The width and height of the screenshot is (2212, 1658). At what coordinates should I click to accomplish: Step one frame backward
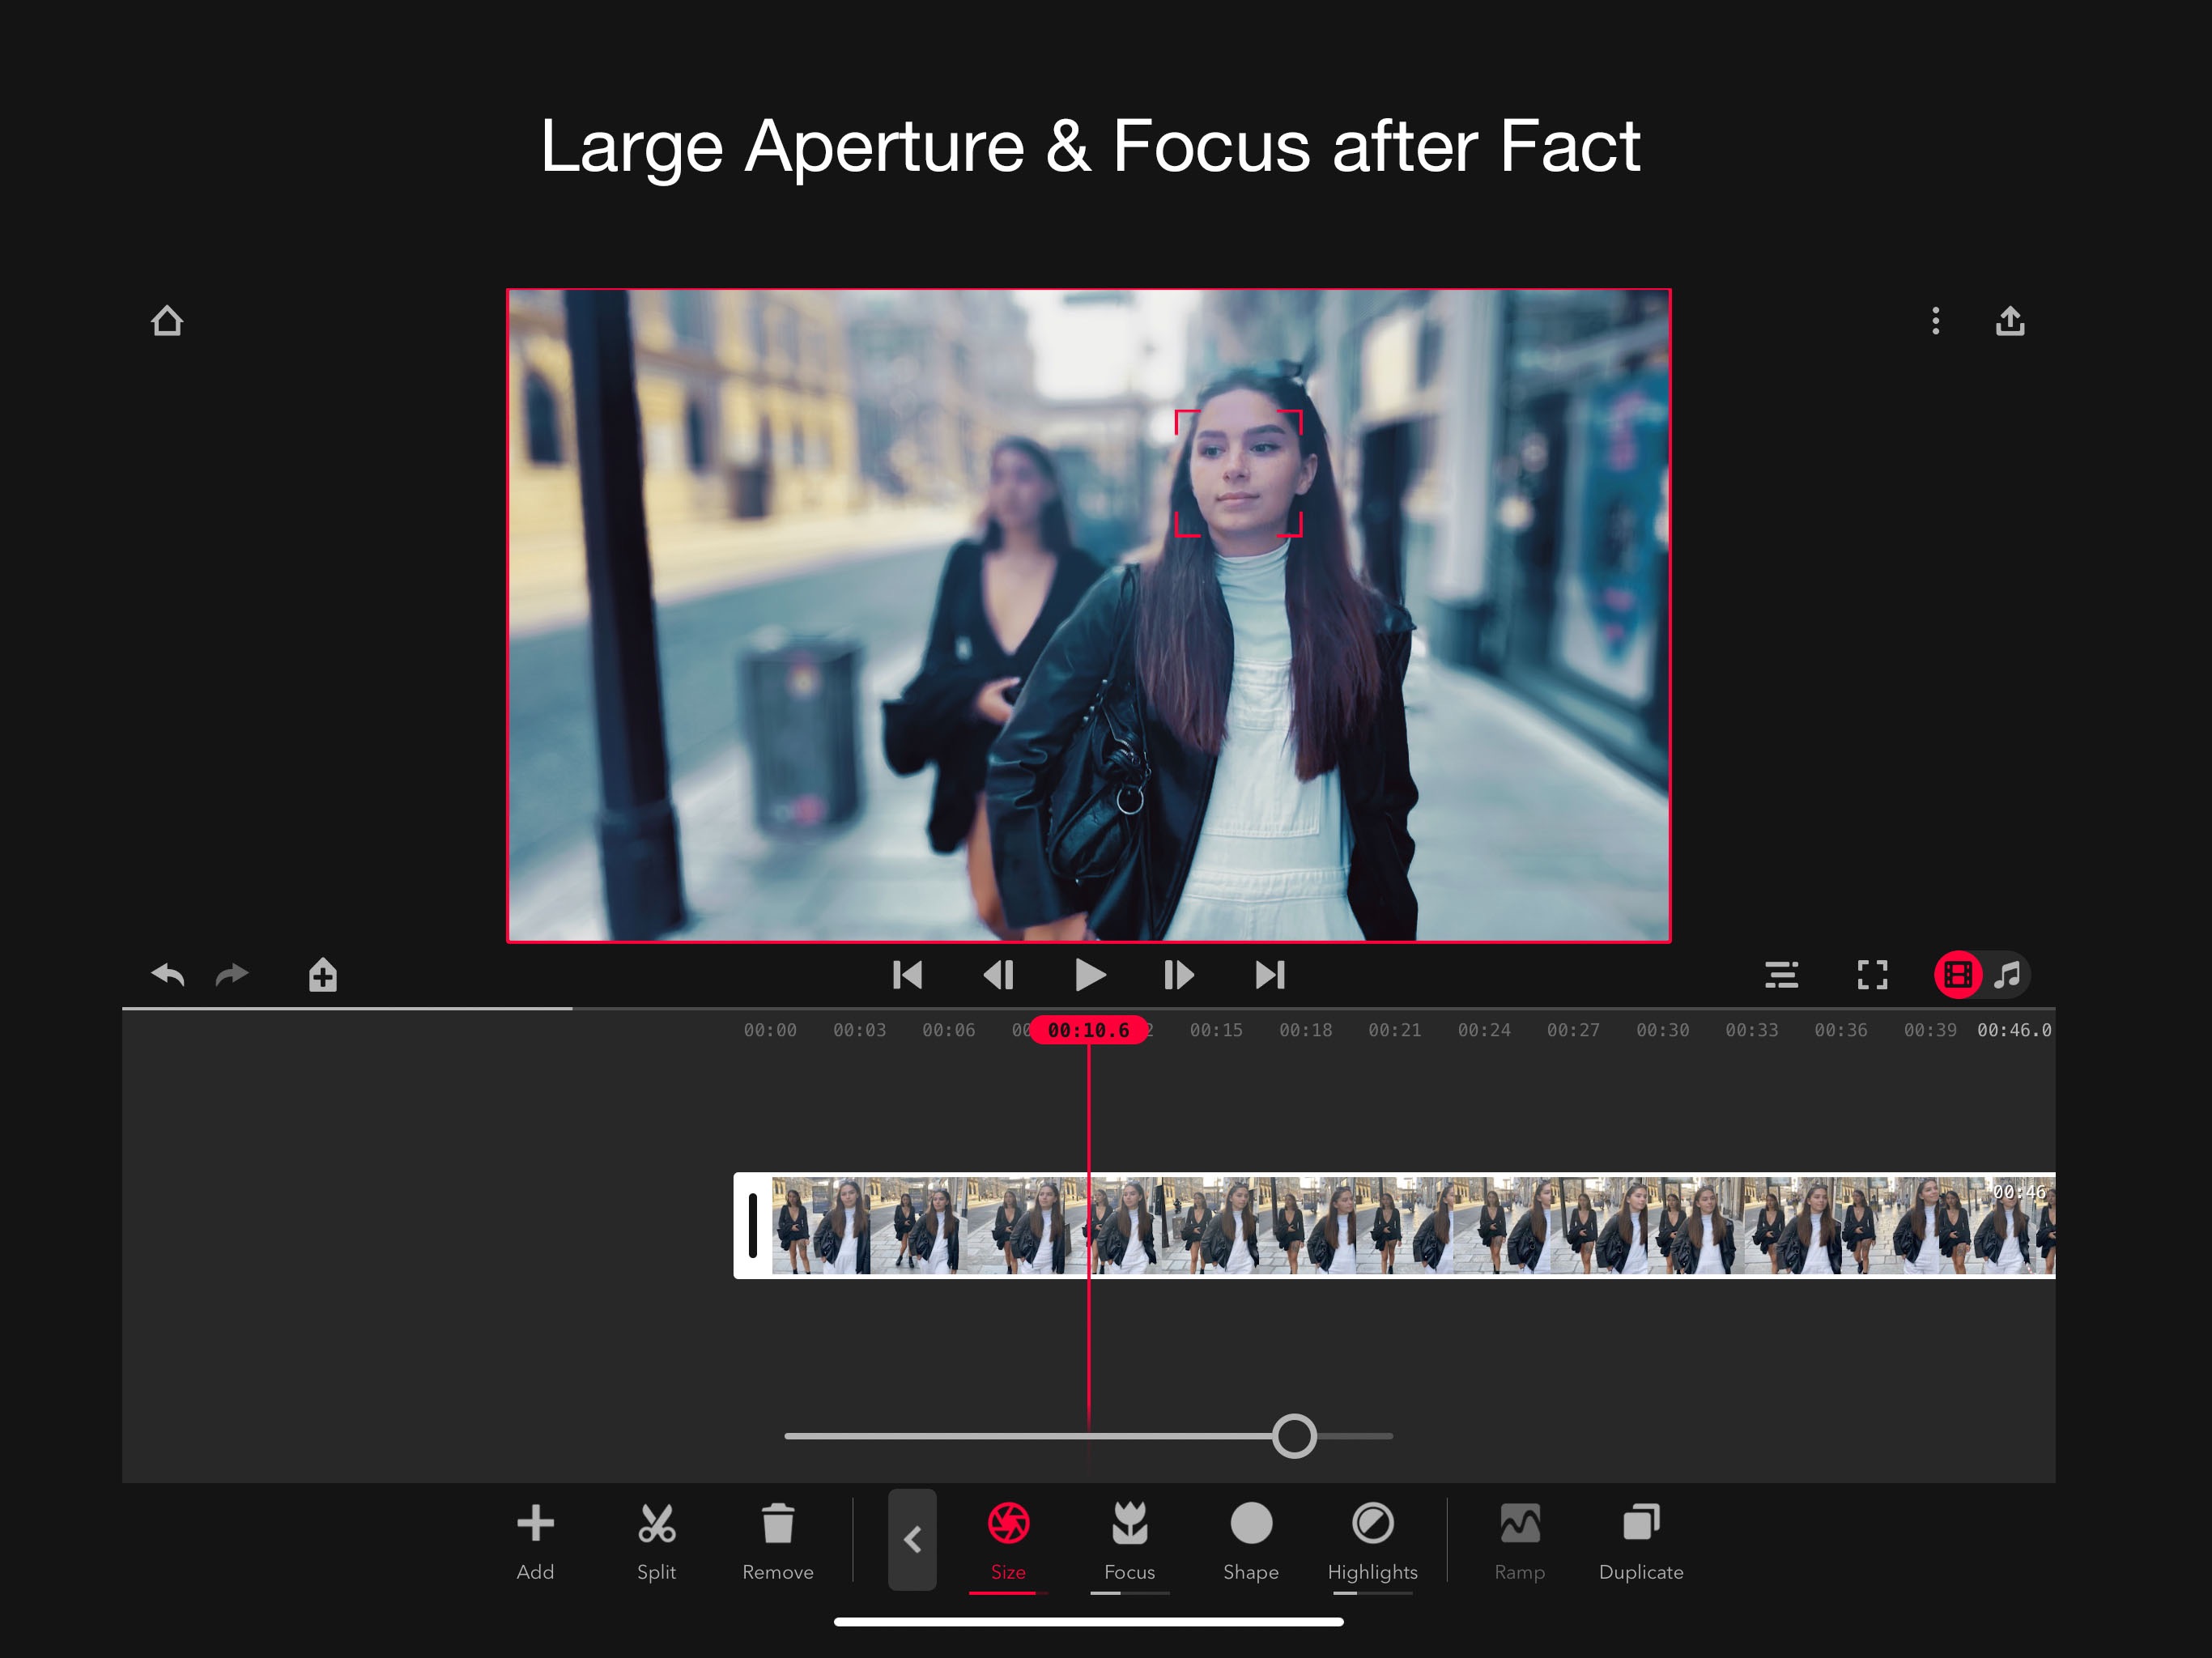(999, 975)
